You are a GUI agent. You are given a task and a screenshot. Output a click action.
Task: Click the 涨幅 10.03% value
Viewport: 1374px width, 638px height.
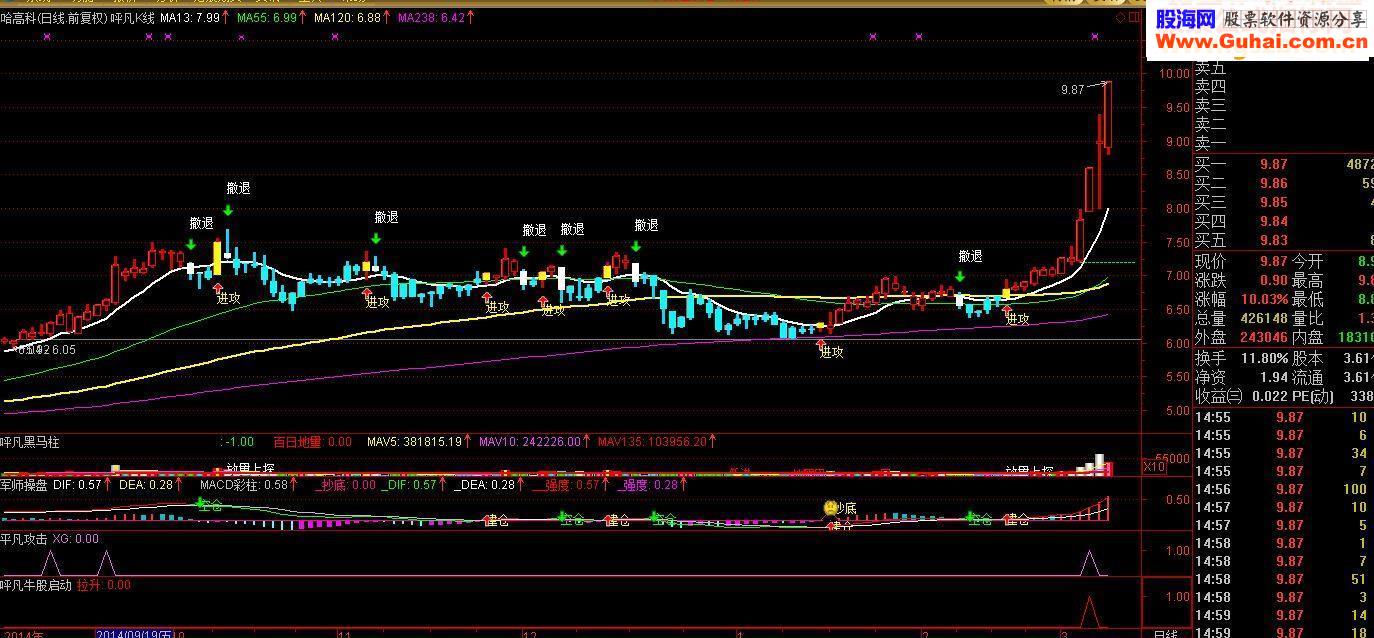pyautogui.click(x=1266, y=299)
